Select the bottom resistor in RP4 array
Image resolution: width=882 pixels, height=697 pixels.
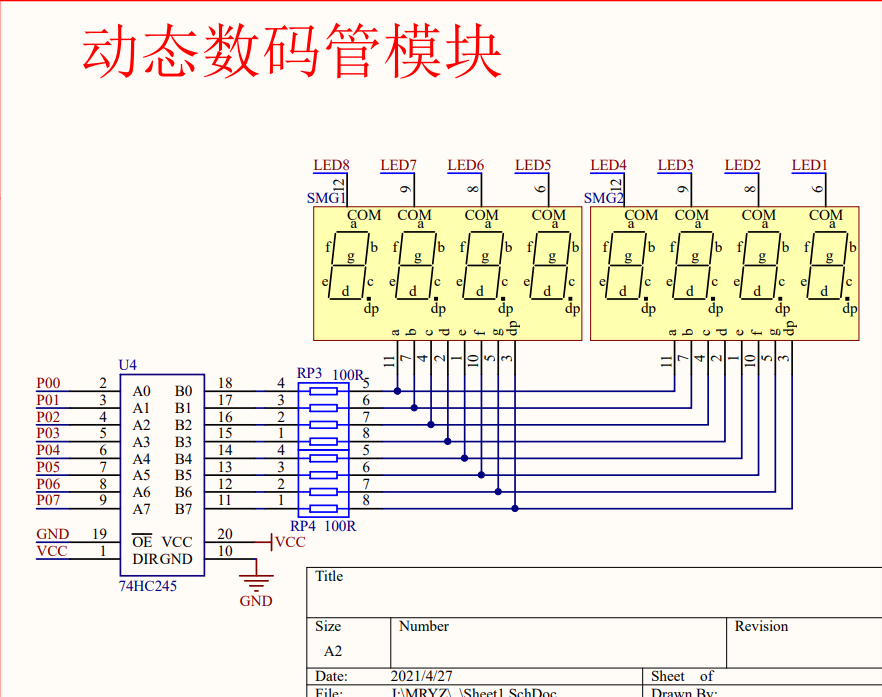pyautogui.click(x=323, y=509)
